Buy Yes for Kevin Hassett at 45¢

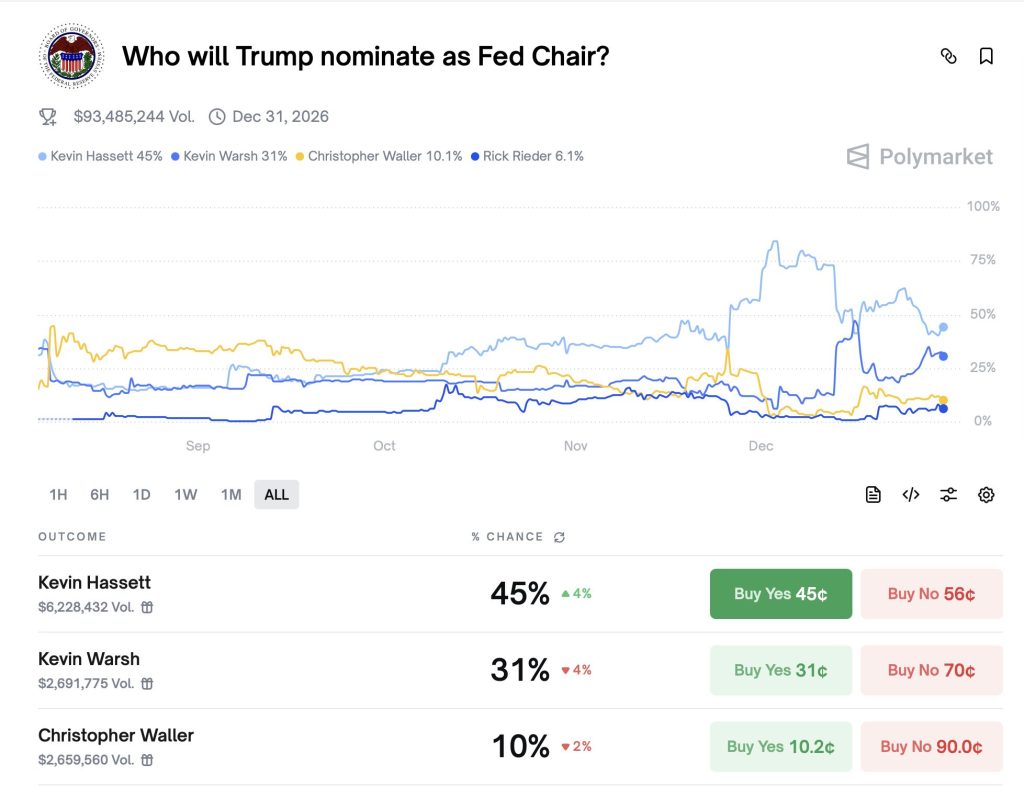coord(780,594)
